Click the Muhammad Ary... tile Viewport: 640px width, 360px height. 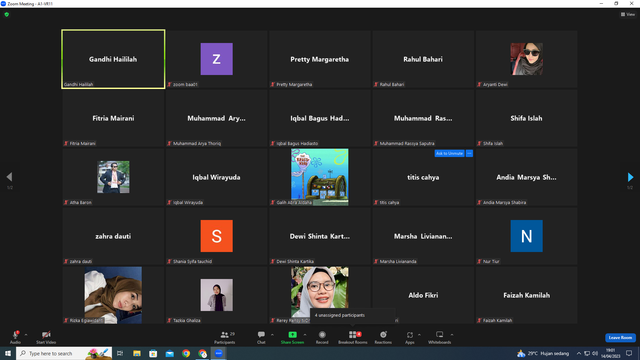pos(217,118)
